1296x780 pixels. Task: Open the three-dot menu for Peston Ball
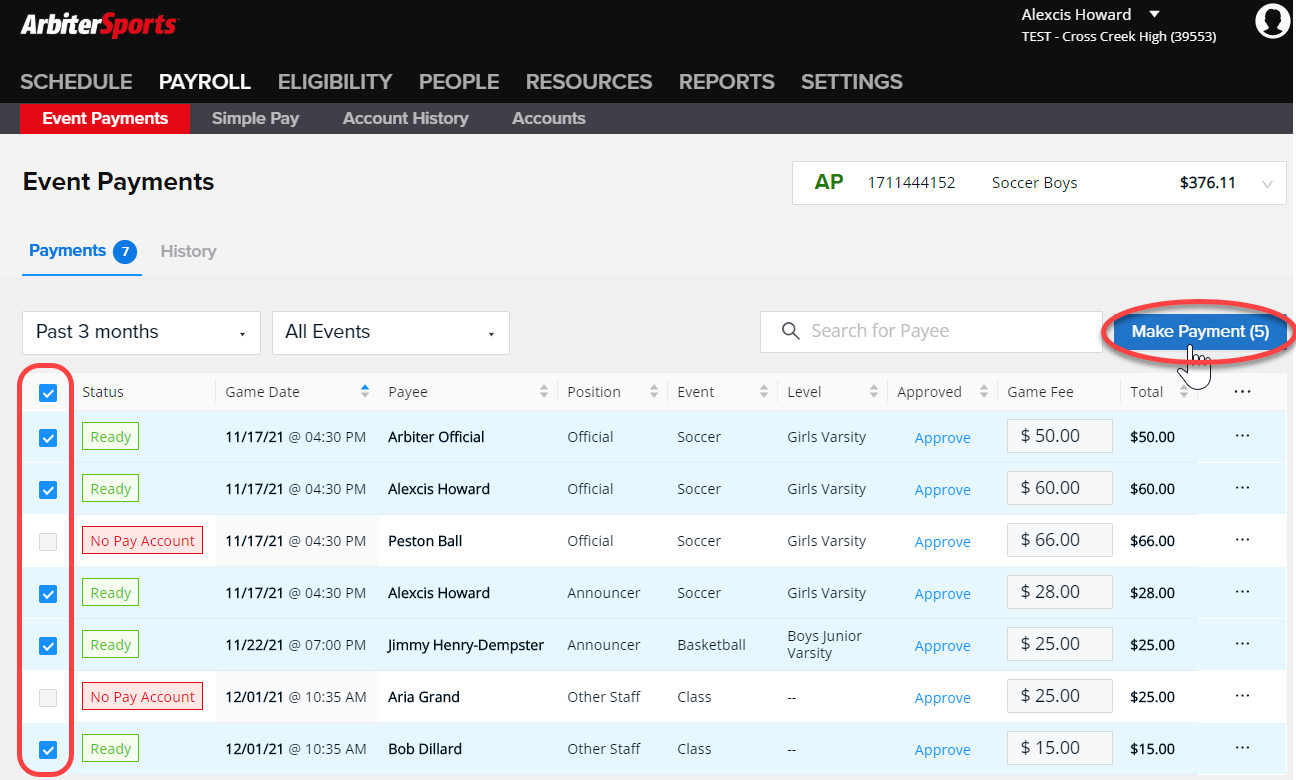(1242, 541)
